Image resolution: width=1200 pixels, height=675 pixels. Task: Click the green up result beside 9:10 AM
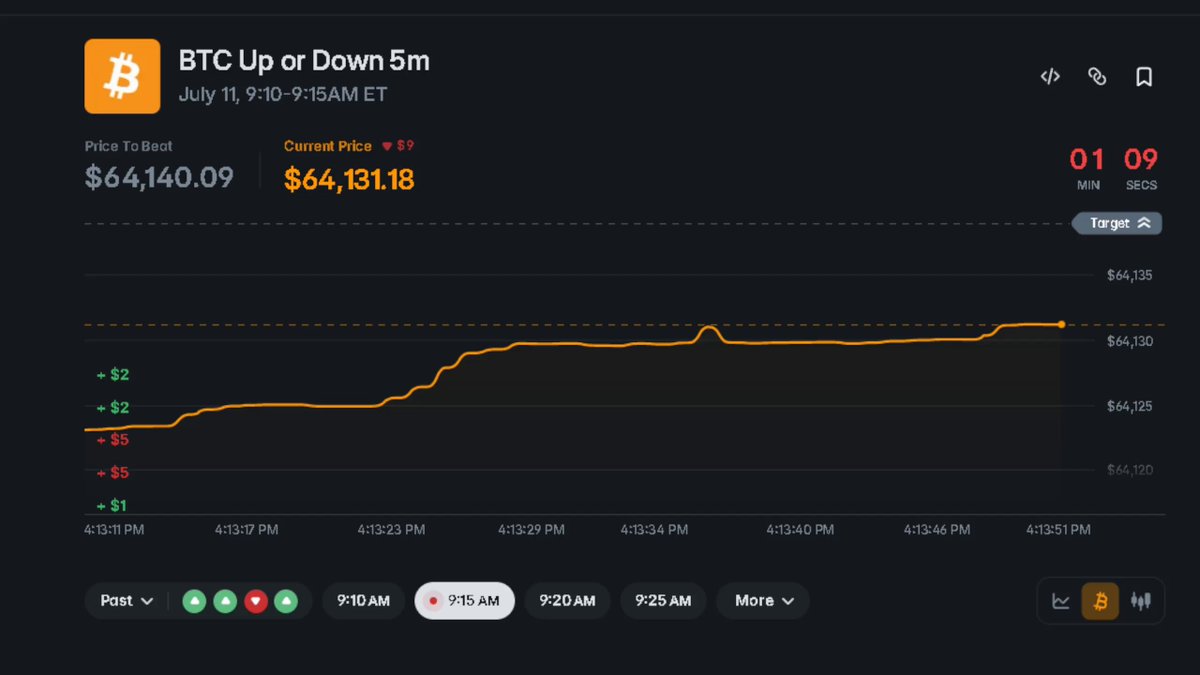(286, 601)
